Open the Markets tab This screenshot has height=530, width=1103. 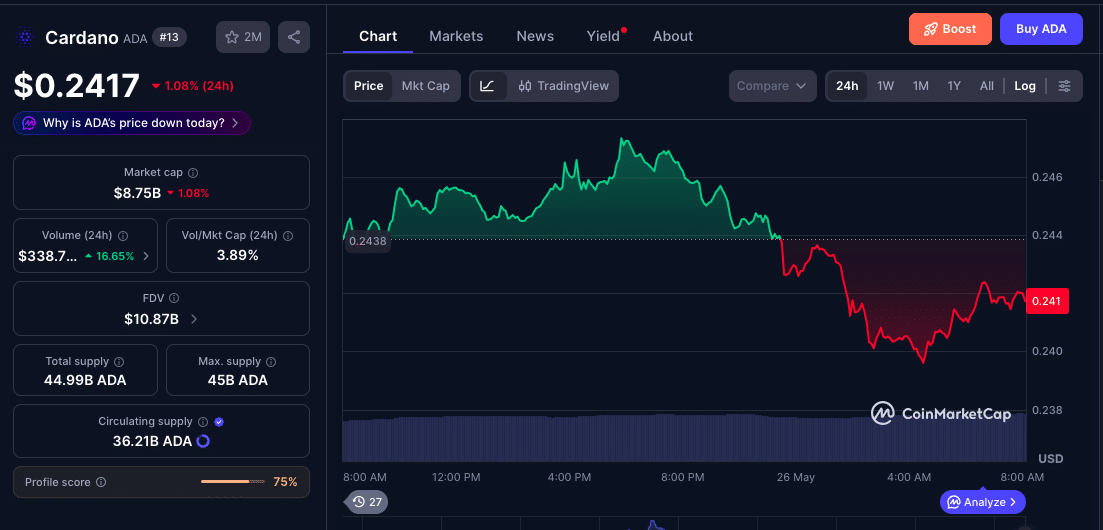[456, 36]
